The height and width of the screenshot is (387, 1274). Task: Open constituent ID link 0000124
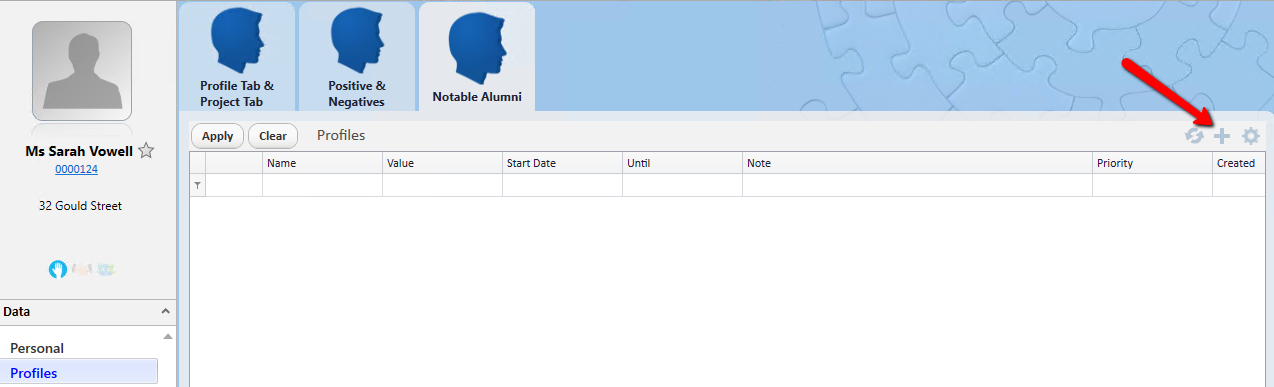(76, 169)
